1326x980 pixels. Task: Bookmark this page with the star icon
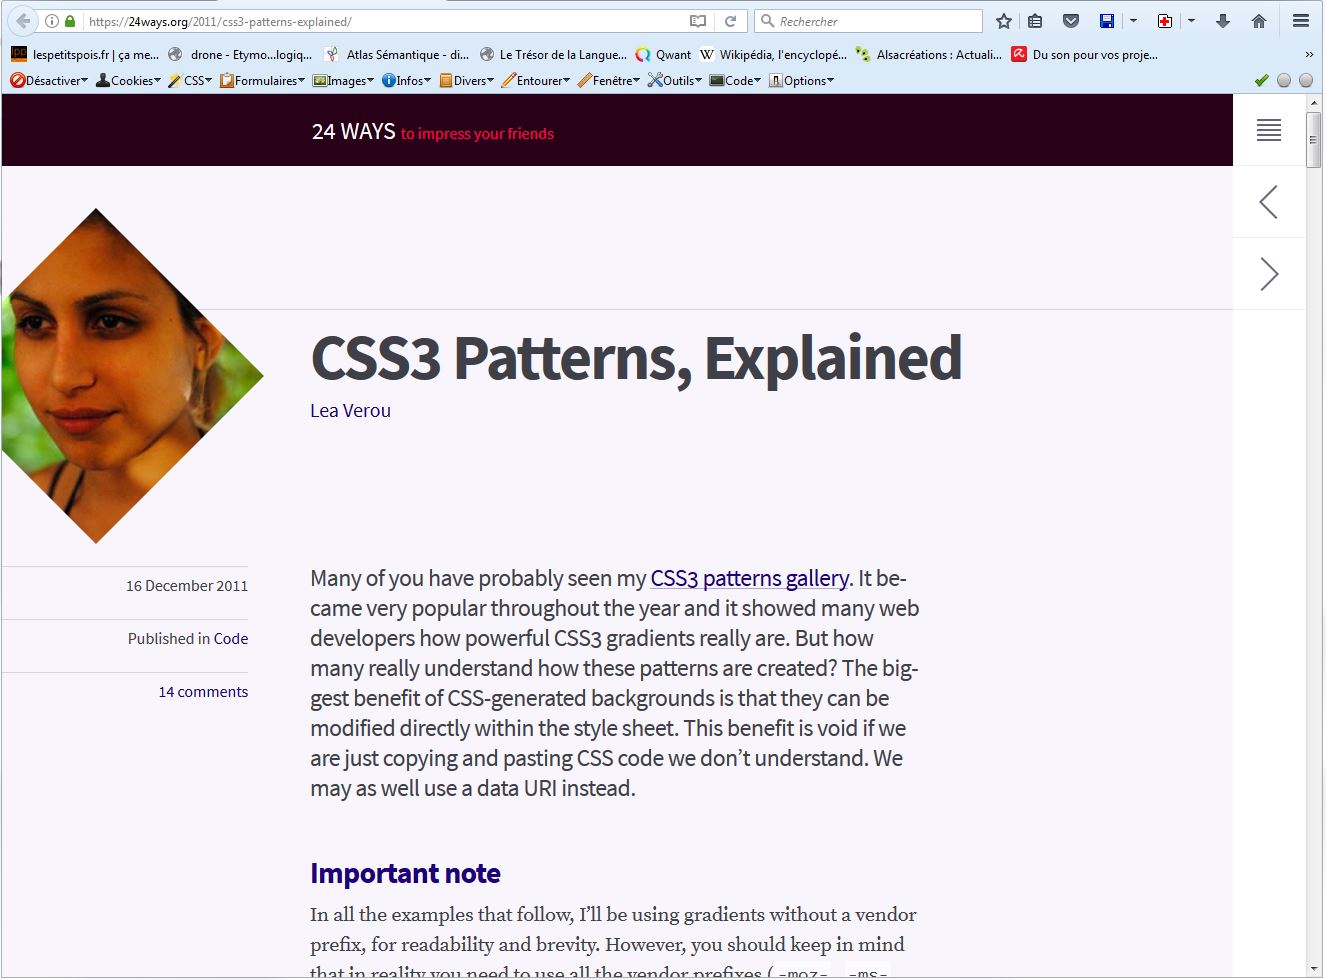[1003, 20]
